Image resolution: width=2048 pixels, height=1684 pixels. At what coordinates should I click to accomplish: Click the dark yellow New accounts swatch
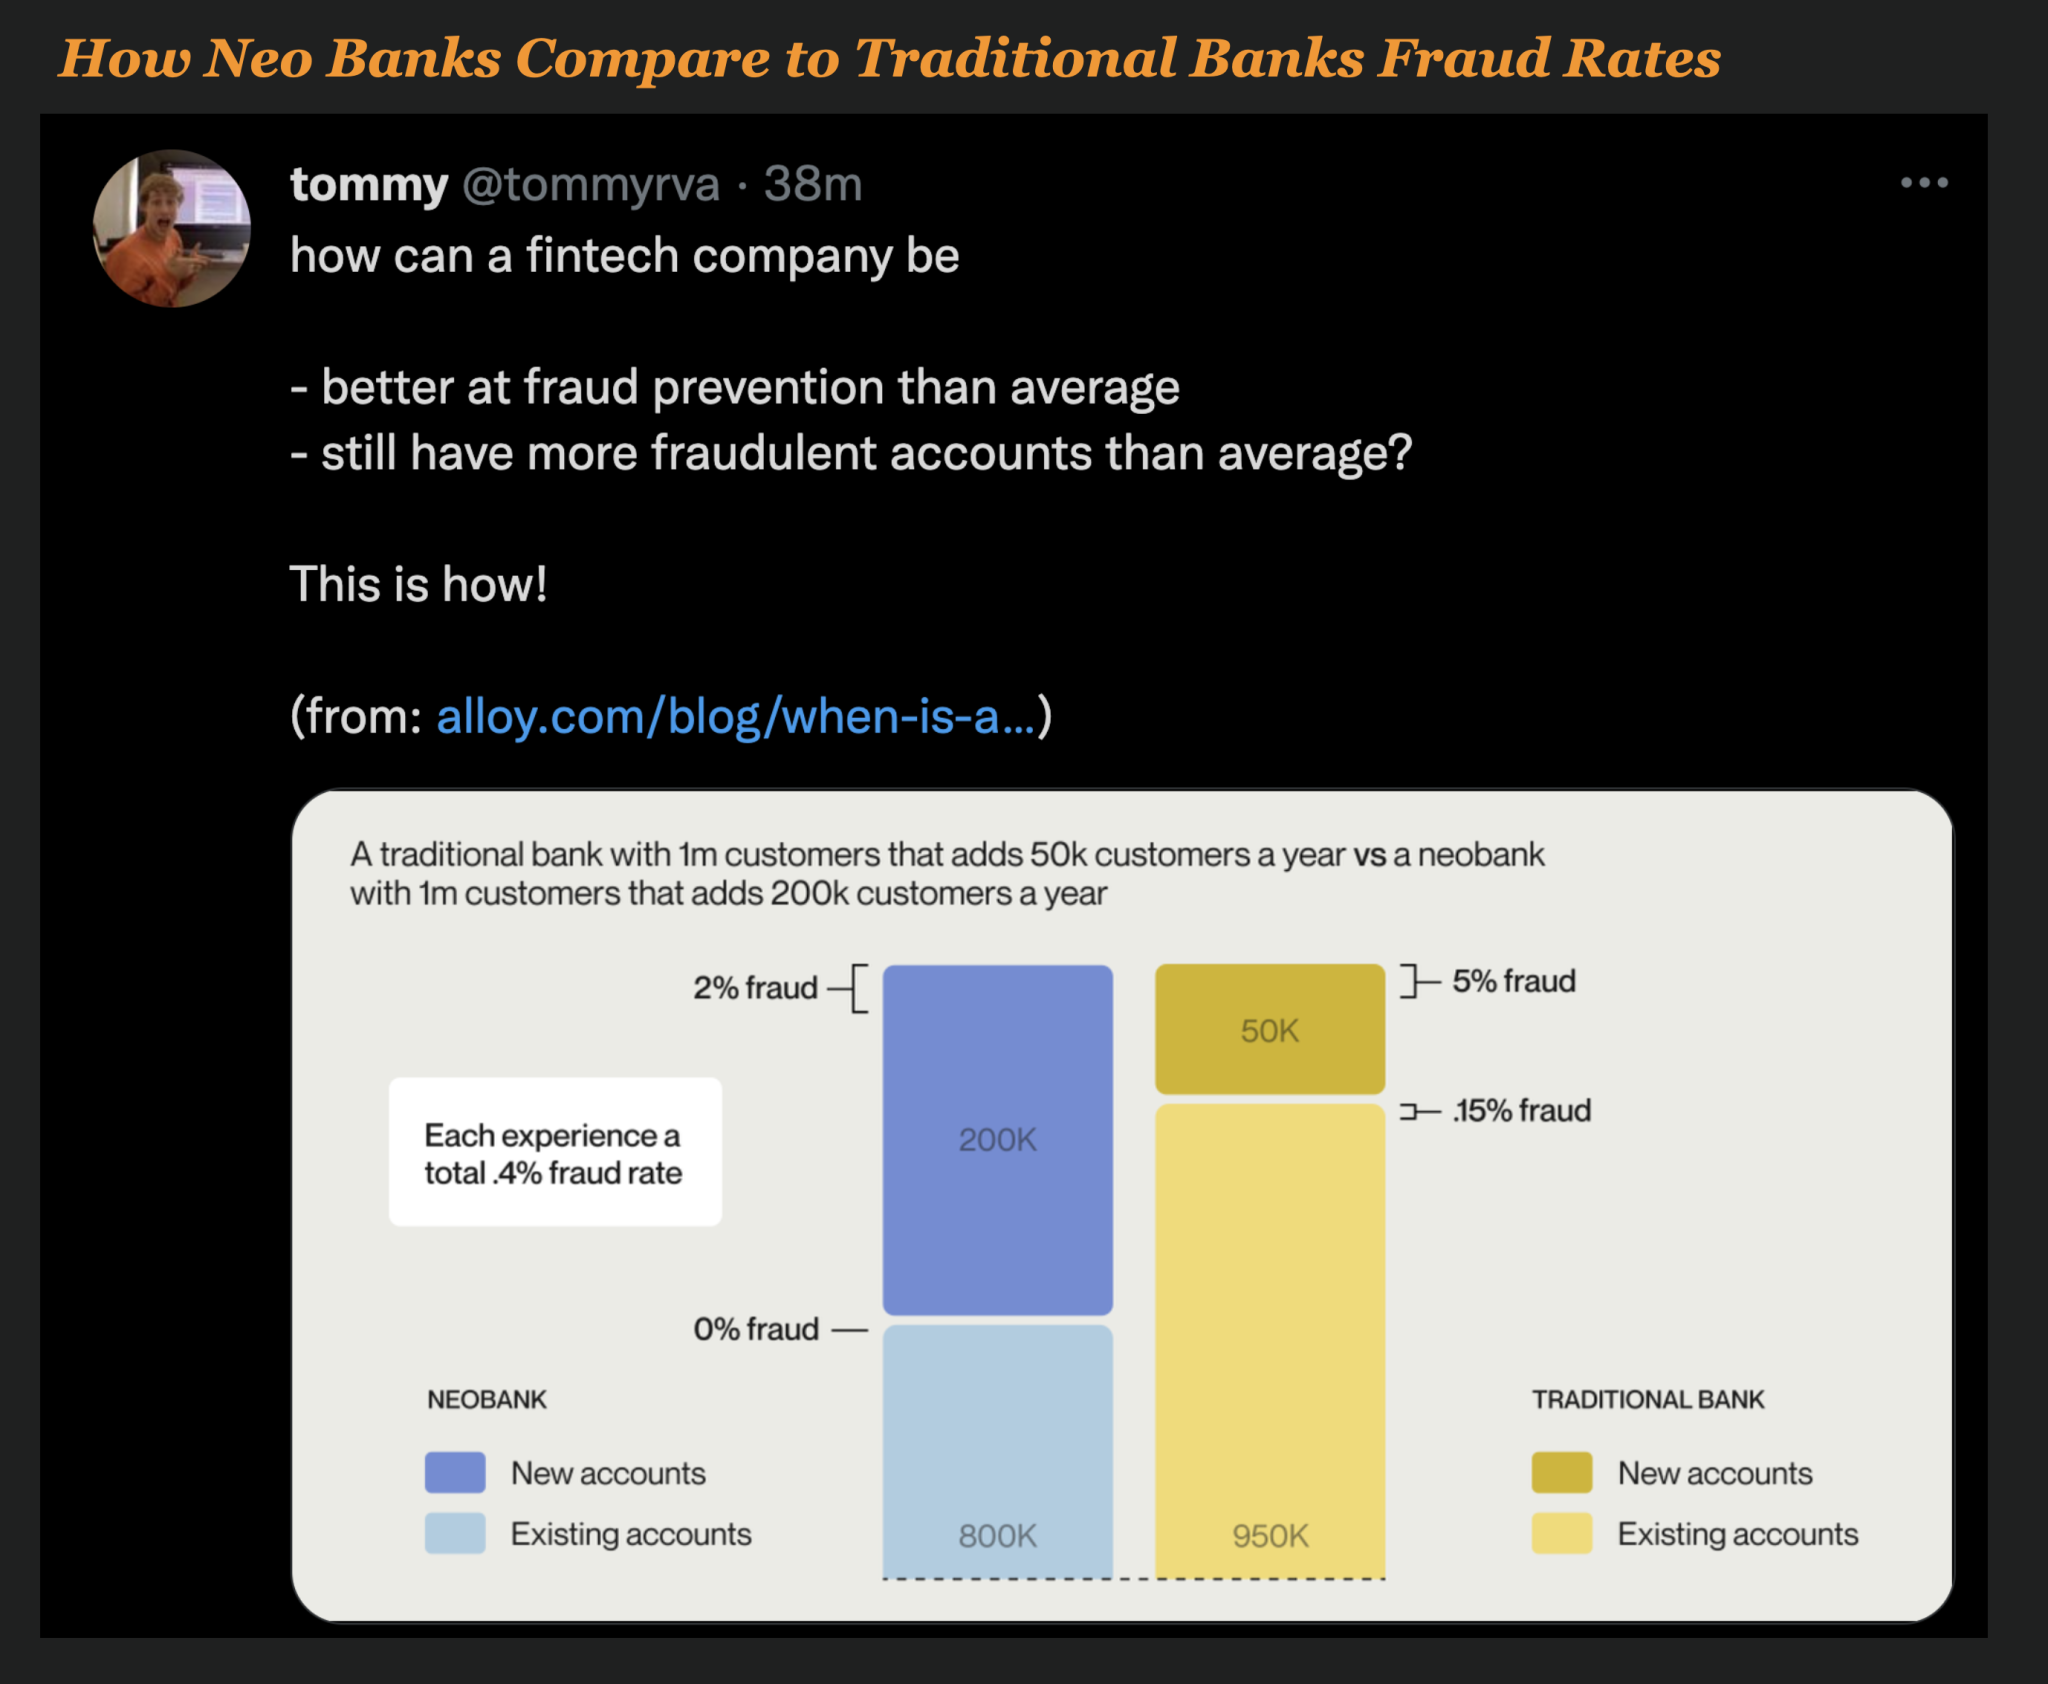pyautogui.click(x=1560, y=1472)
